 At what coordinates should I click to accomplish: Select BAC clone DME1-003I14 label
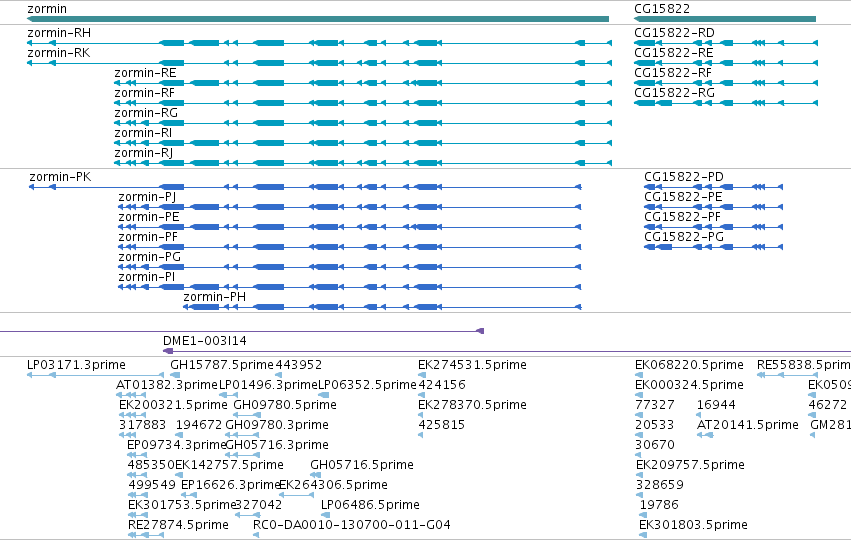(205, 341)
